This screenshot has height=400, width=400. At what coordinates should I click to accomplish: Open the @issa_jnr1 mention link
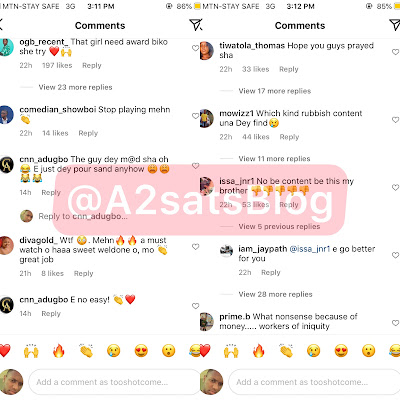[310, 249]
